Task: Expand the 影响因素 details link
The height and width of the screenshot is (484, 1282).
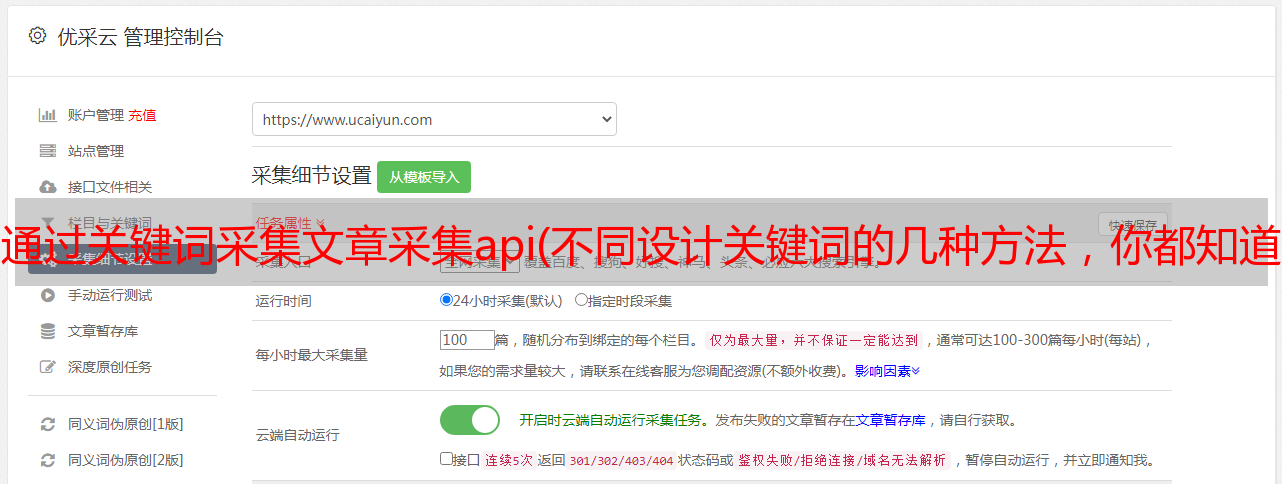Action: [887, 371]
